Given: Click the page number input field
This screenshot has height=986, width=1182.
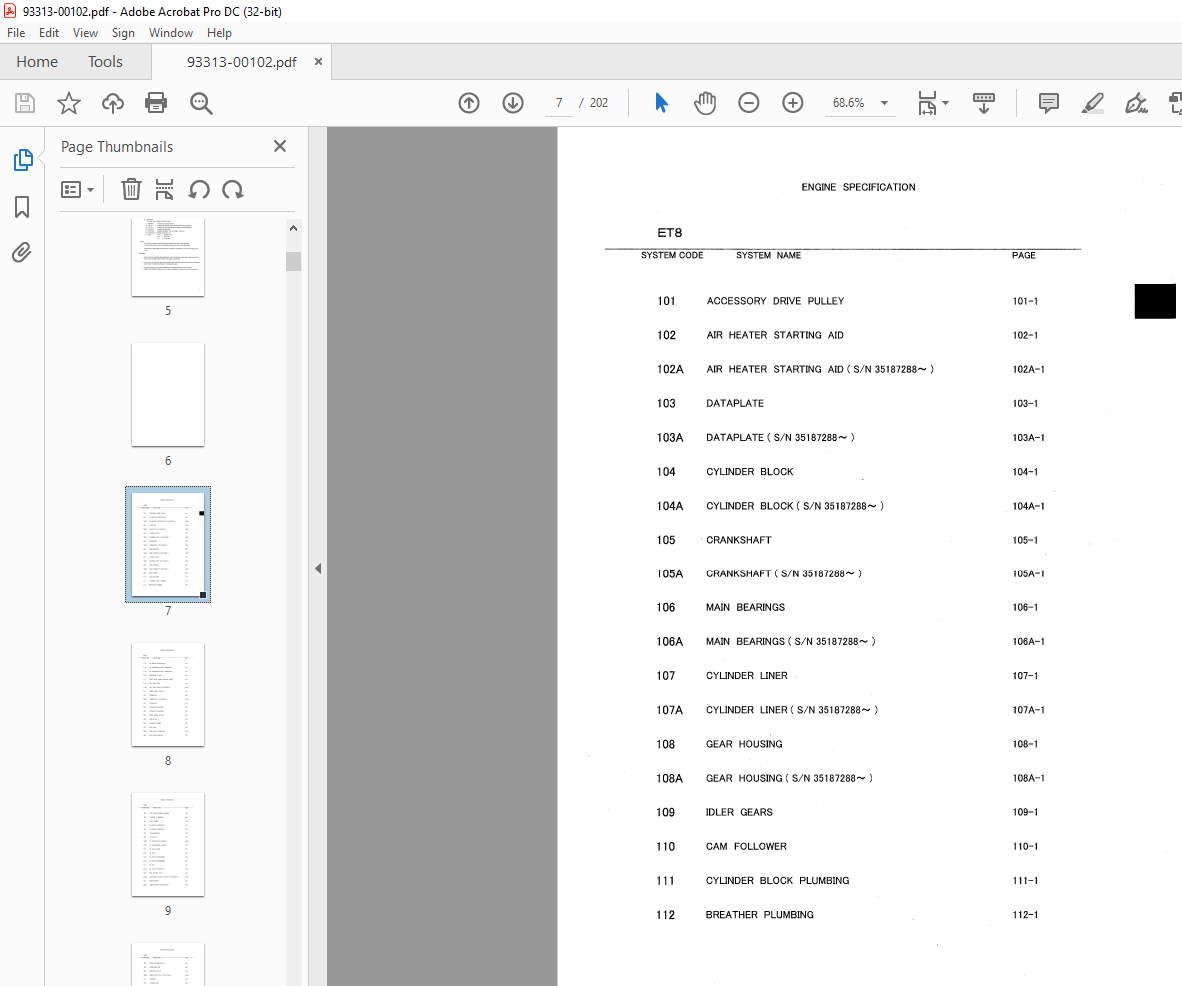Looking at the screenshot, I should click(x=559, y=103).
